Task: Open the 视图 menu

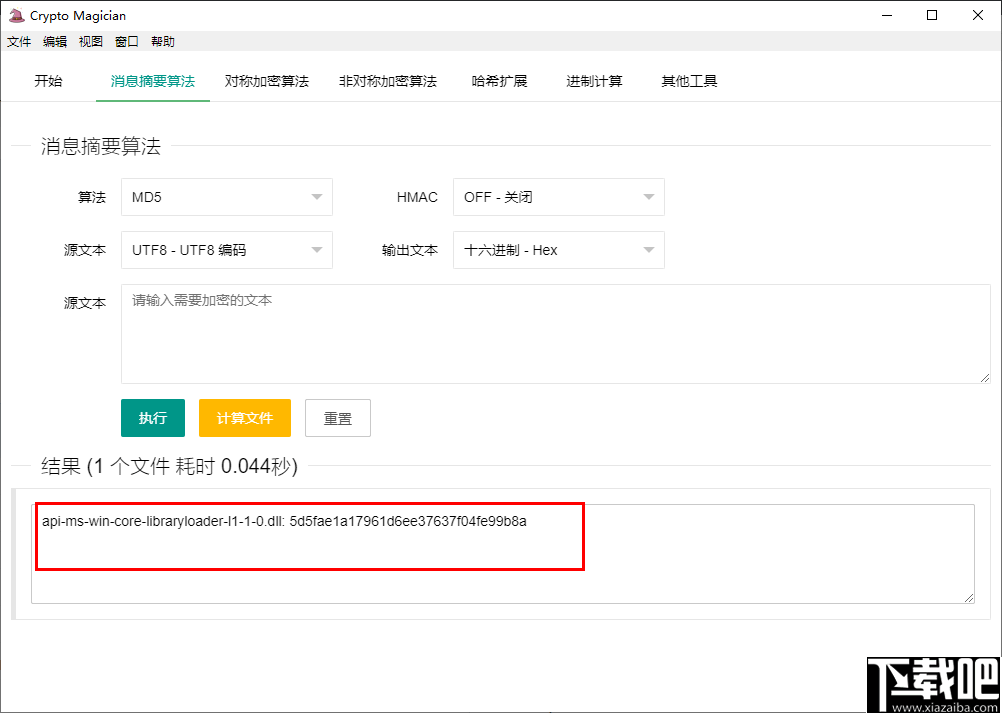Action: point(91,41)
